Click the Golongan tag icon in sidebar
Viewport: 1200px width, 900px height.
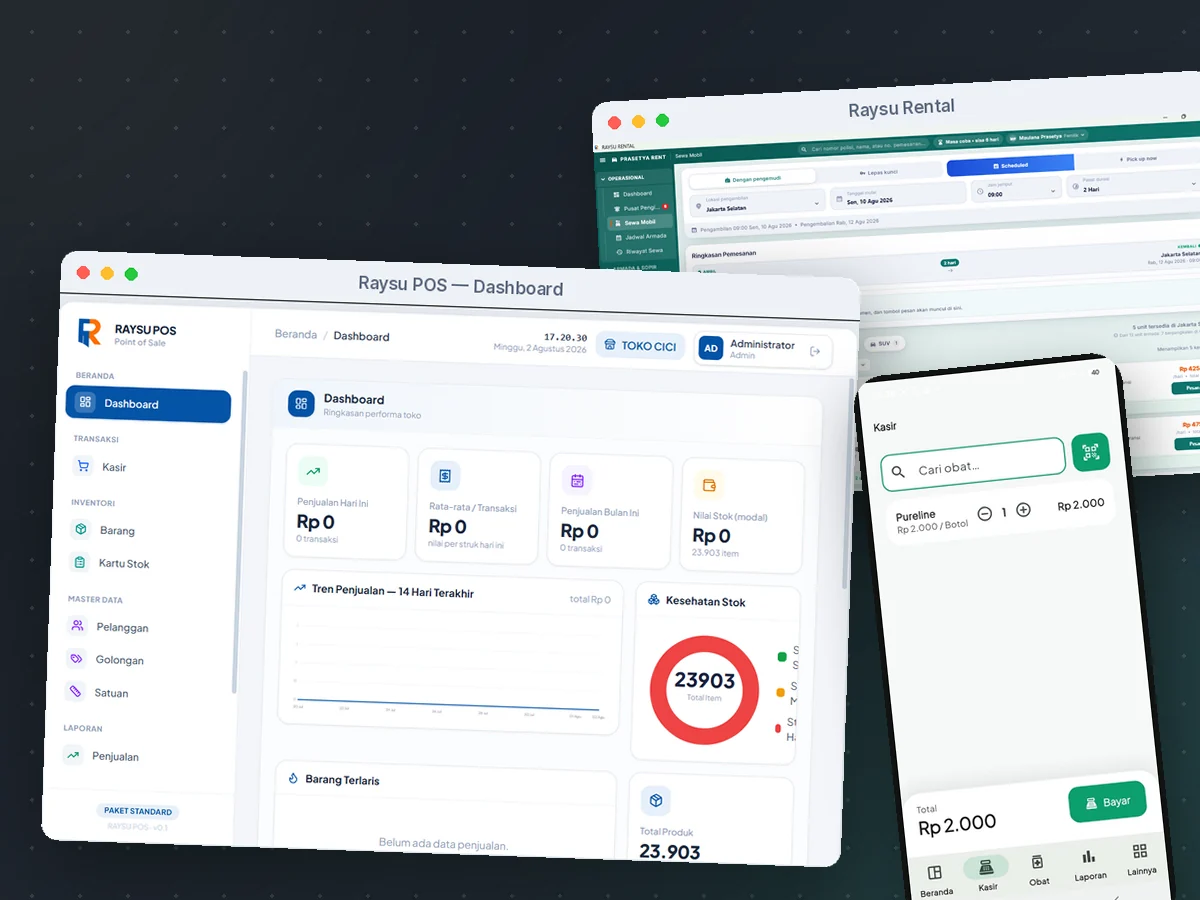(76, 659)
